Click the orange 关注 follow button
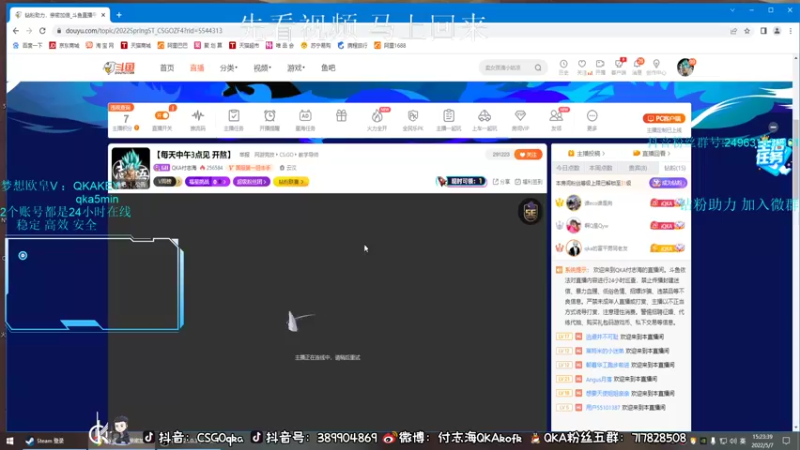This screenshot has width=800, height=450. pos(528,155)
